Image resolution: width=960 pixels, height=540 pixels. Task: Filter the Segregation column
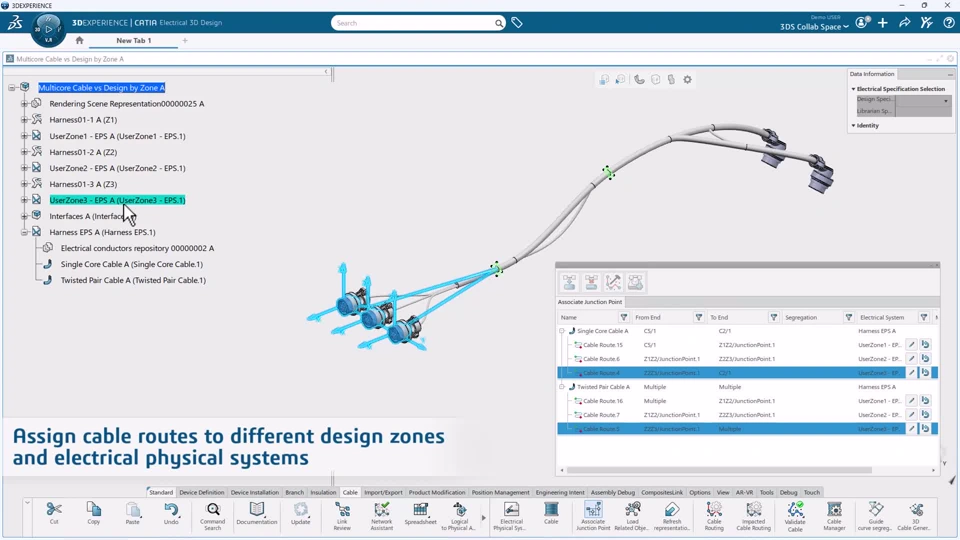coord(849,317)
